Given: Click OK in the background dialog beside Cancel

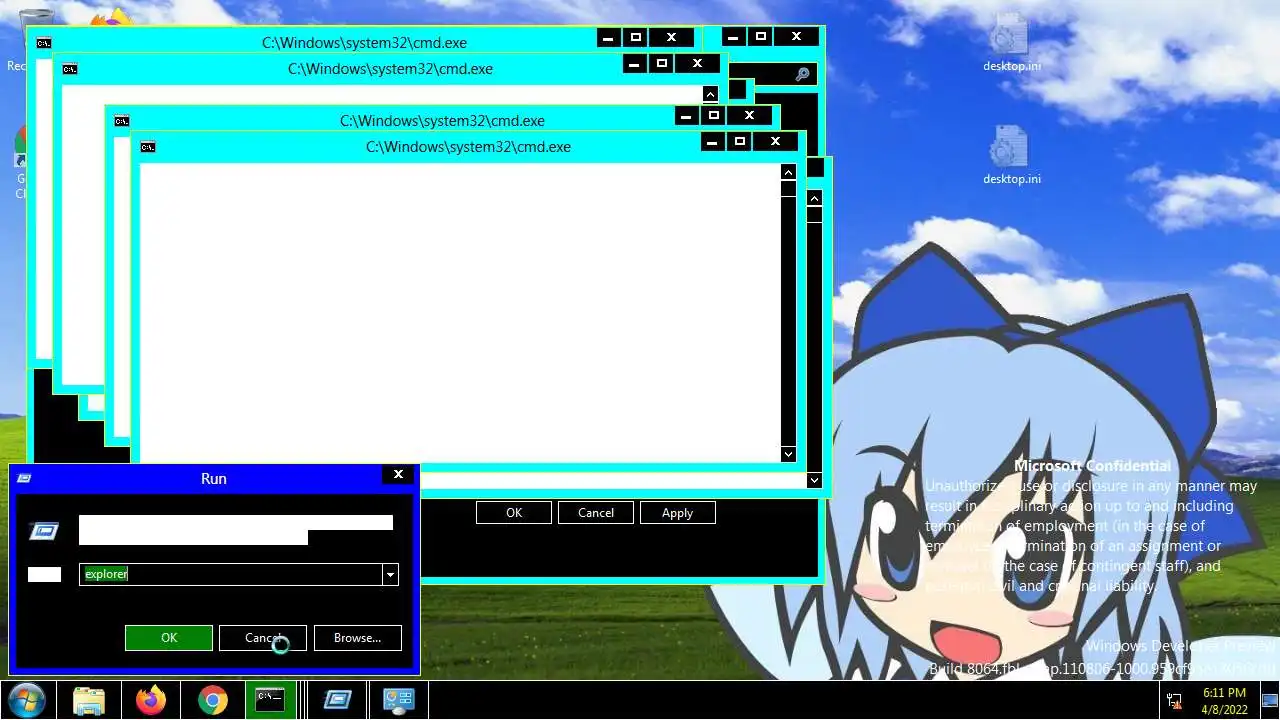Looking at the screenshot, I should click(514, 513).
